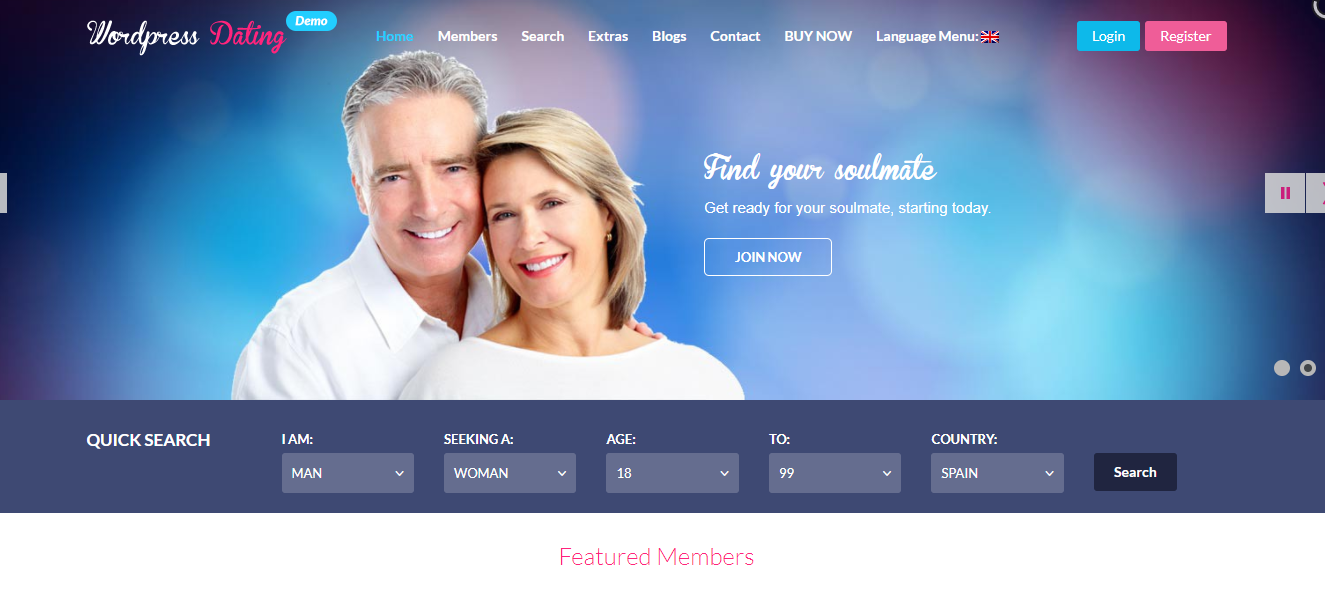Go to the Blogs page
1325x595 pixels.
(x=669, y=36)
